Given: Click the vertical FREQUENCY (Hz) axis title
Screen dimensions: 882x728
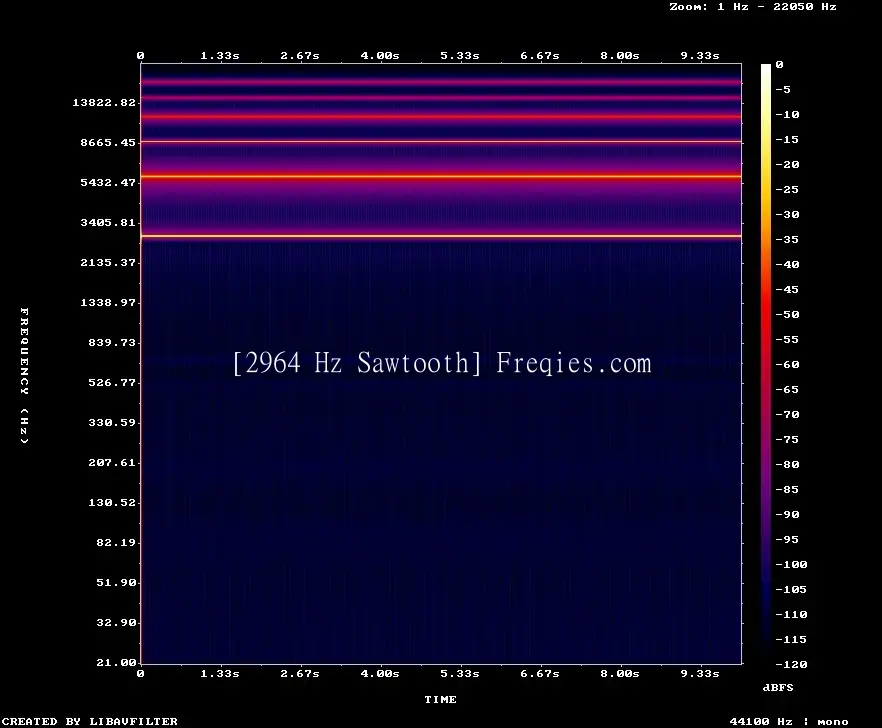Looking at the screenshot, I should click(x=24, y=375).
